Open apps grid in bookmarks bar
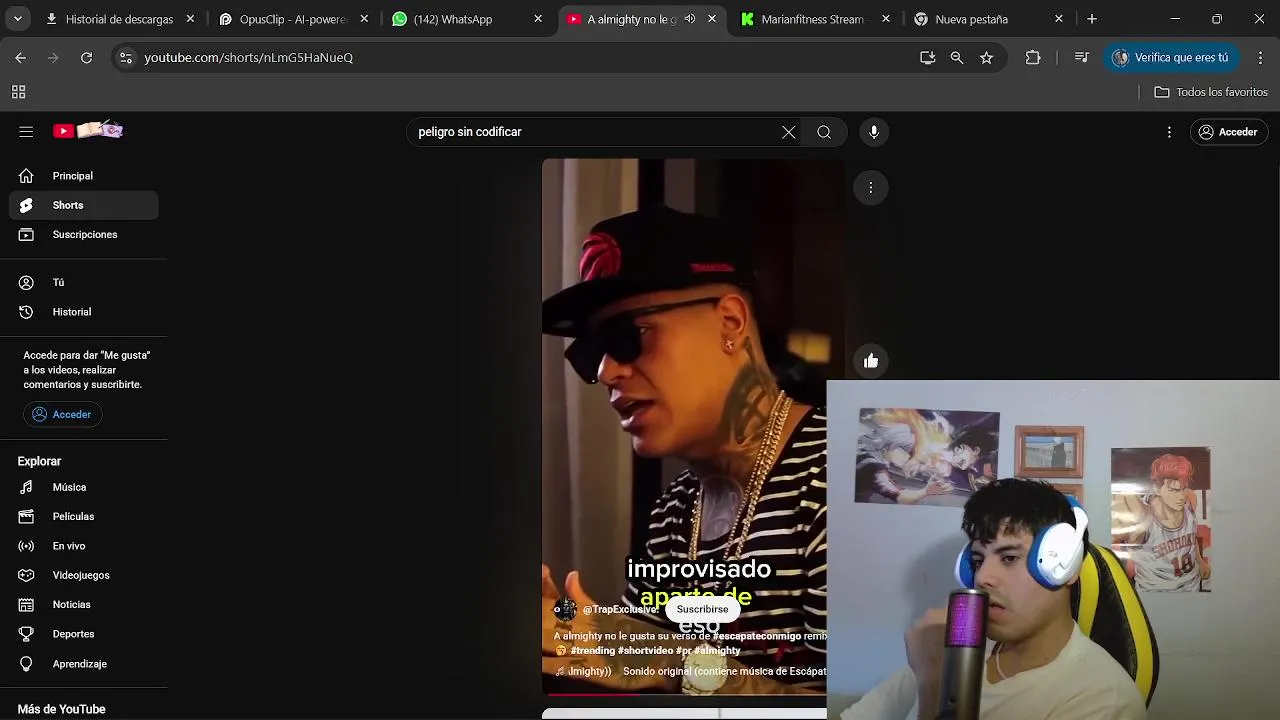The height and width of the screenshot is (720, 1280). (18, 92)
